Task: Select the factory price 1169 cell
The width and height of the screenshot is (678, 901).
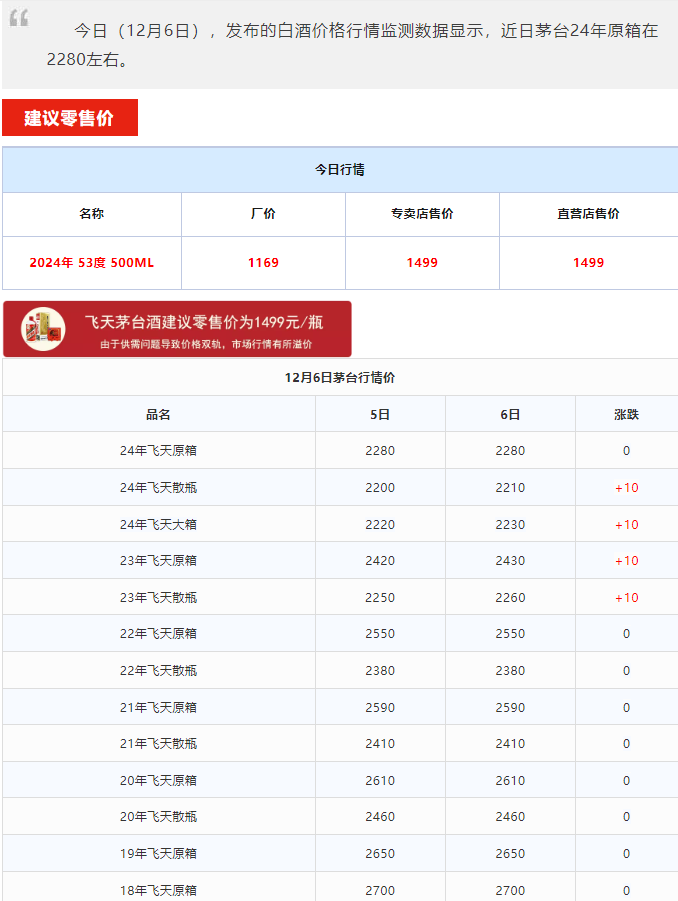Action: pos(263,263)
